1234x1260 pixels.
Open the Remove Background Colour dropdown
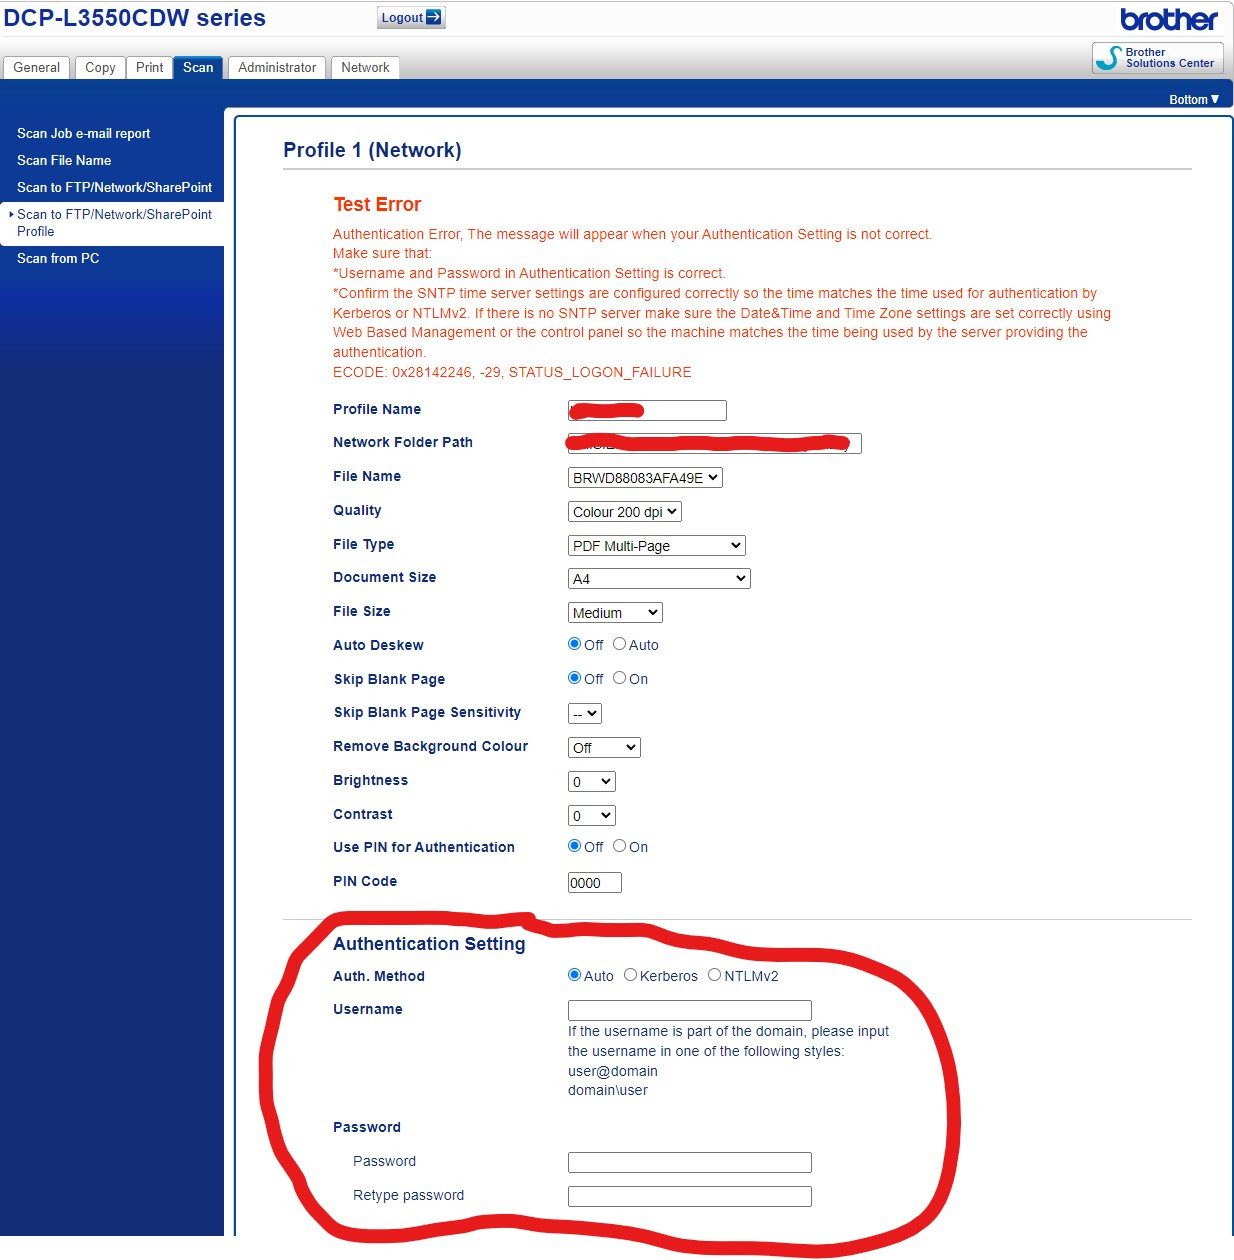(x=603, y=747)
